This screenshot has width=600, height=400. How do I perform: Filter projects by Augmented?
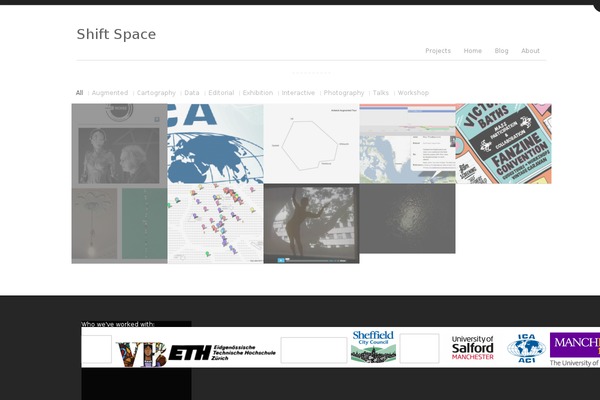pos(110,93)
